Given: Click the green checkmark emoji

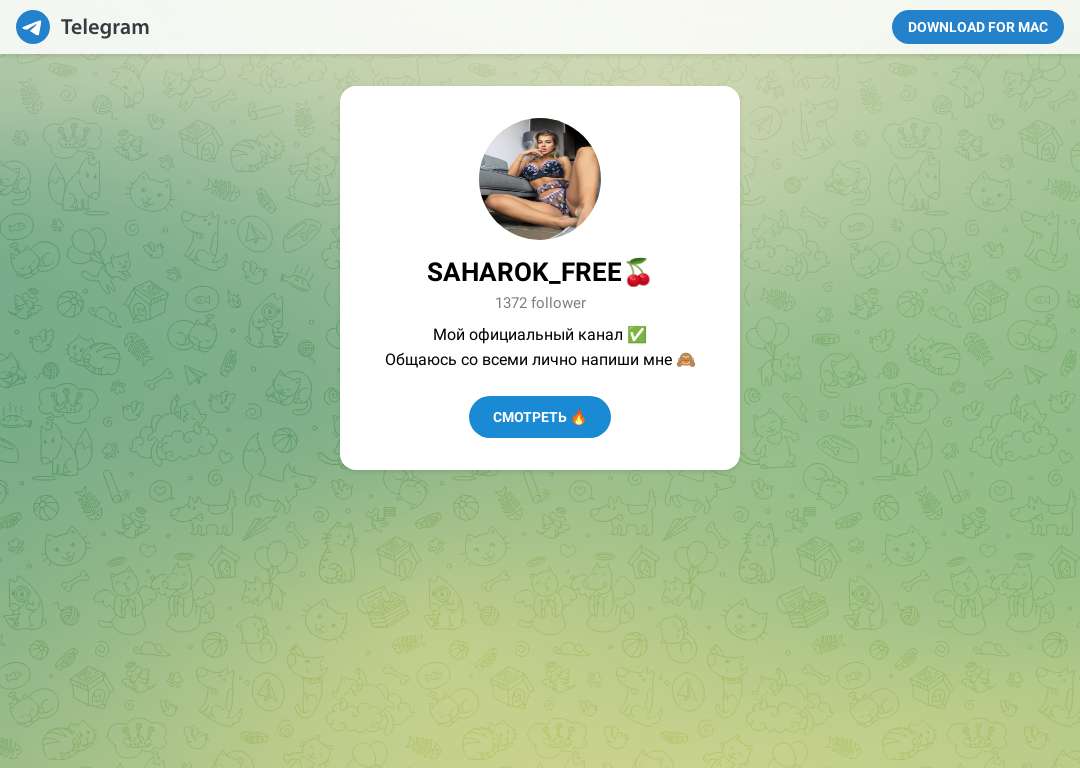Looking at the screenshot, I should [x=637, y=335].
